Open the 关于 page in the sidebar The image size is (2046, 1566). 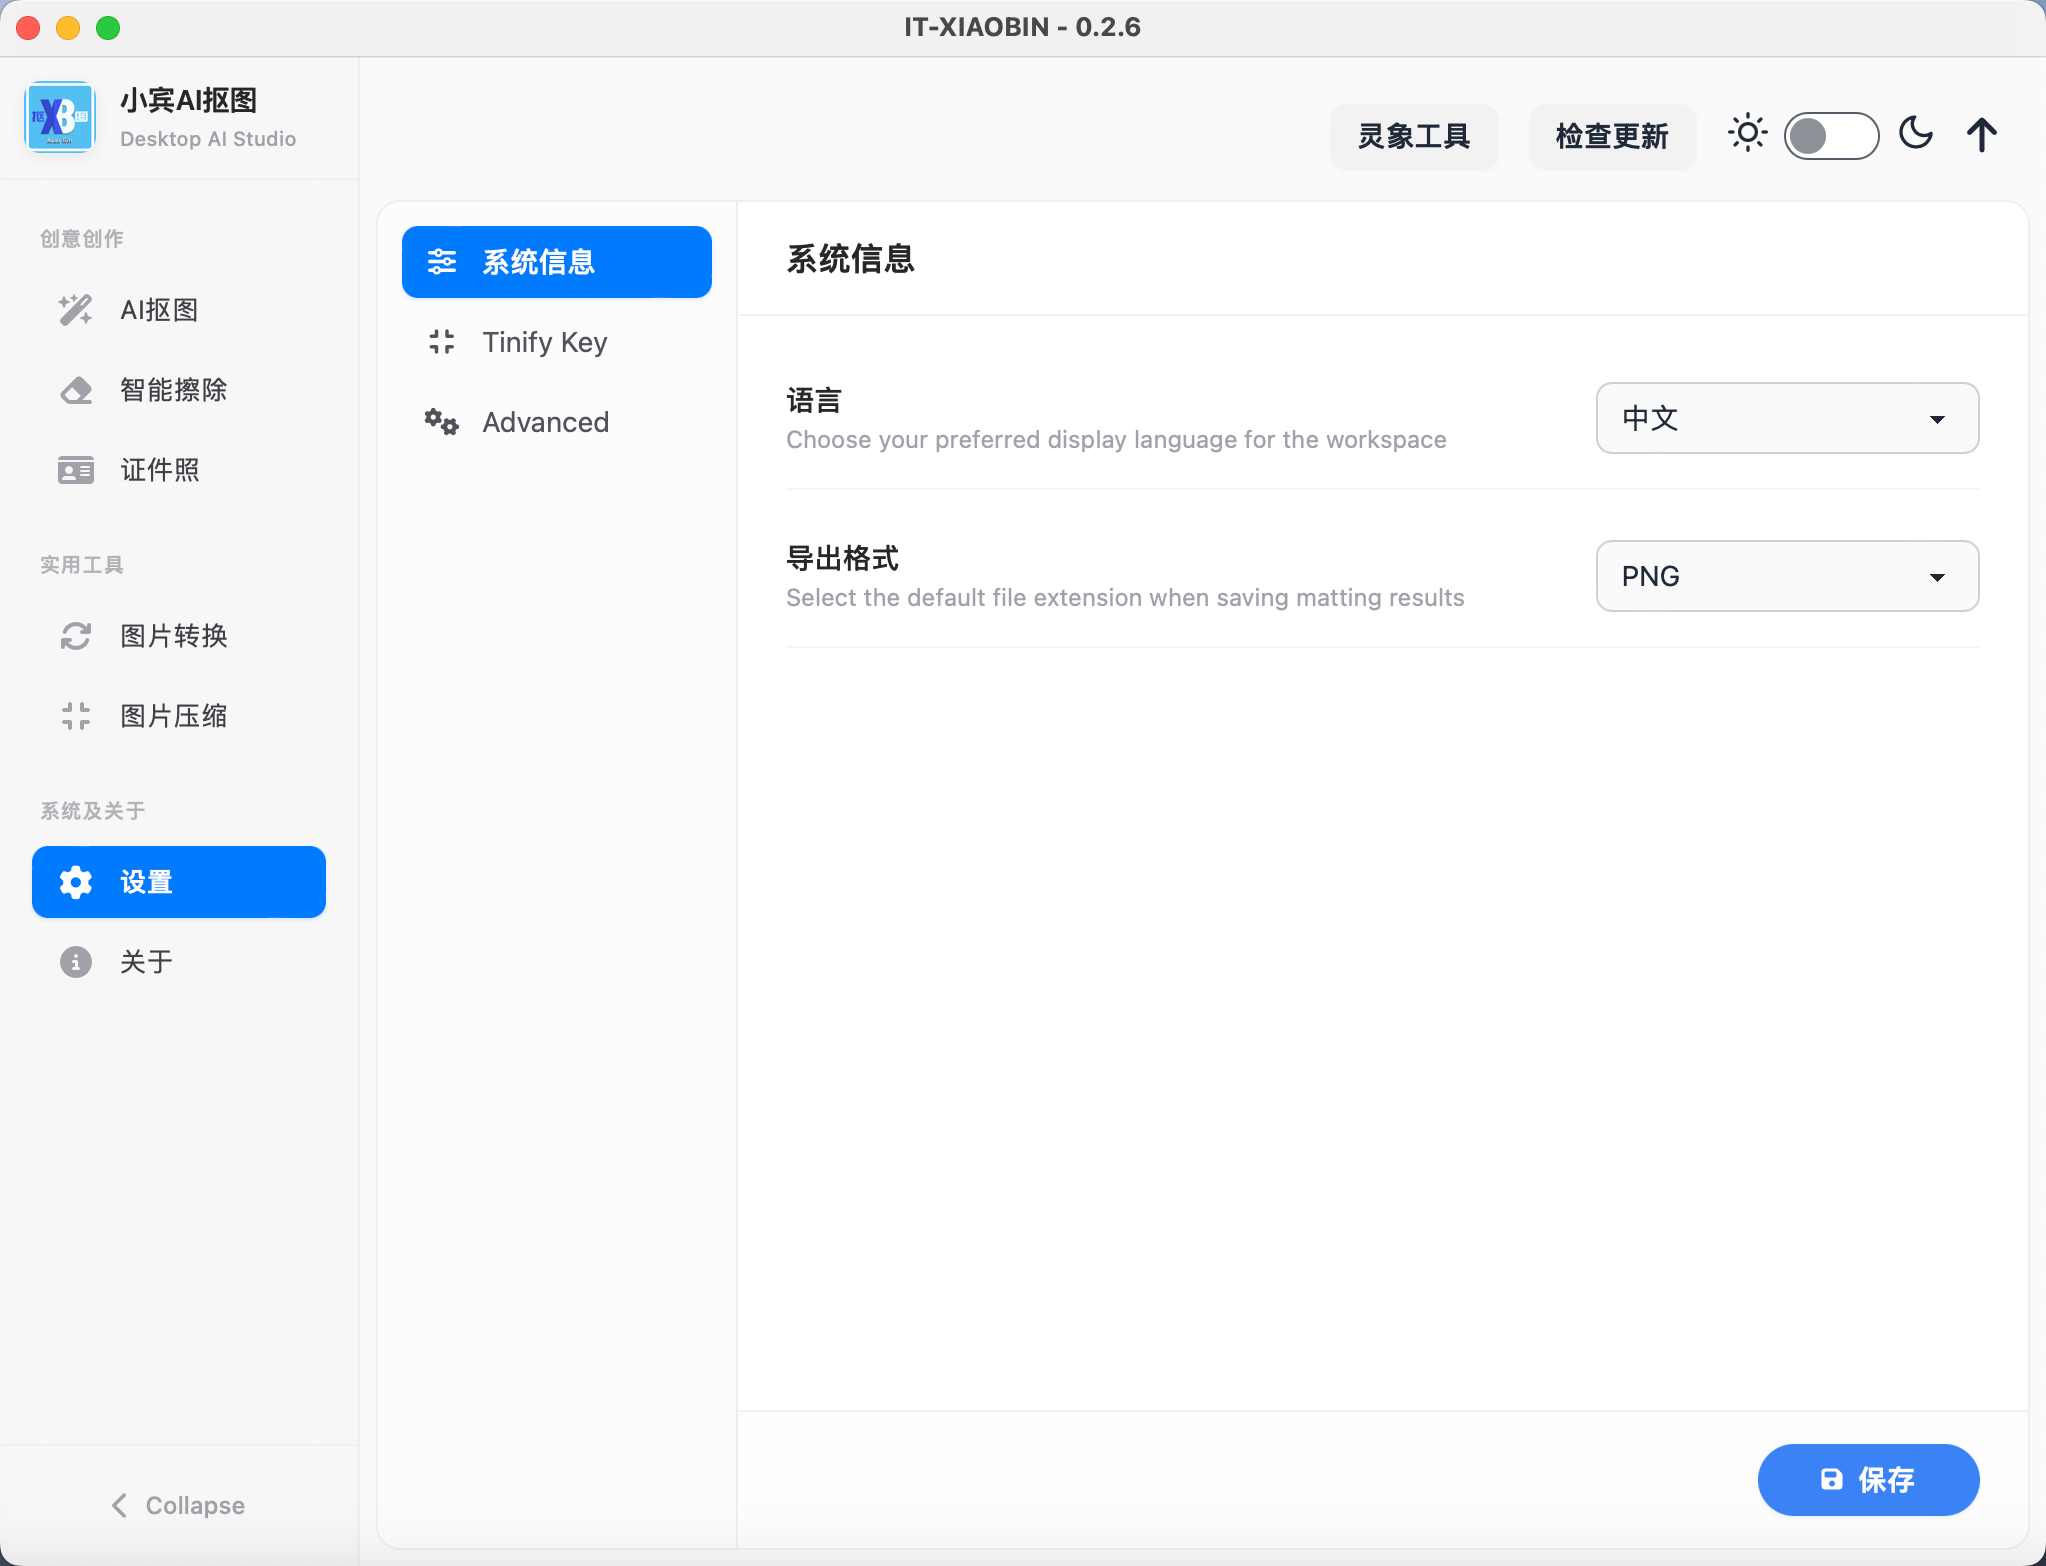[179, 962]
